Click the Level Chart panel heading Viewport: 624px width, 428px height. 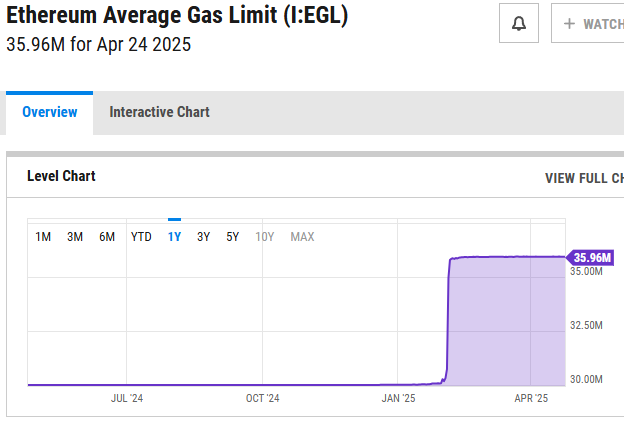(x=61, y=176)
